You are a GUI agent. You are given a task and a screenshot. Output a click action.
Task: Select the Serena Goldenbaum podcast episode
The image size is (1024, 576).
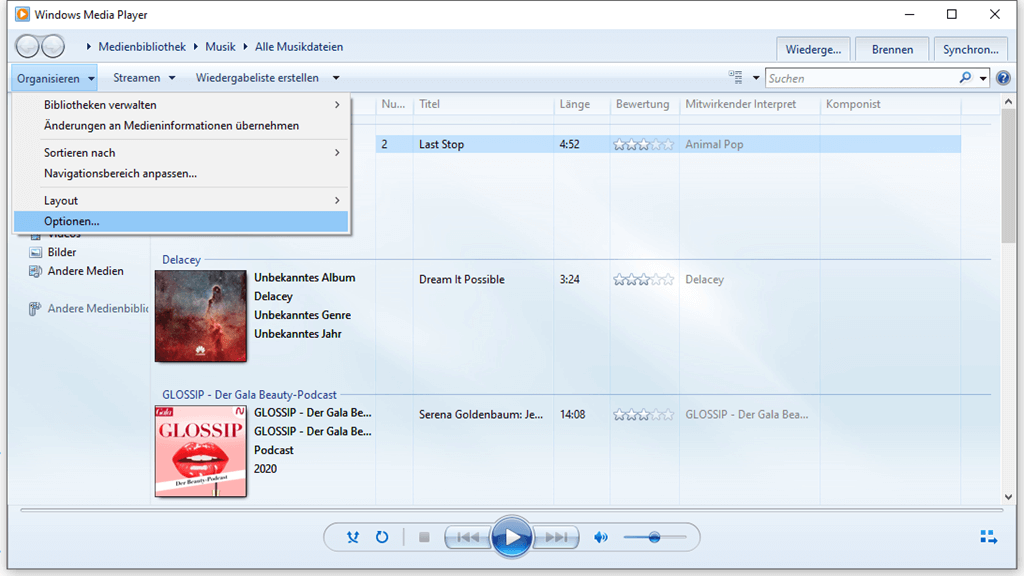point(481,415)
